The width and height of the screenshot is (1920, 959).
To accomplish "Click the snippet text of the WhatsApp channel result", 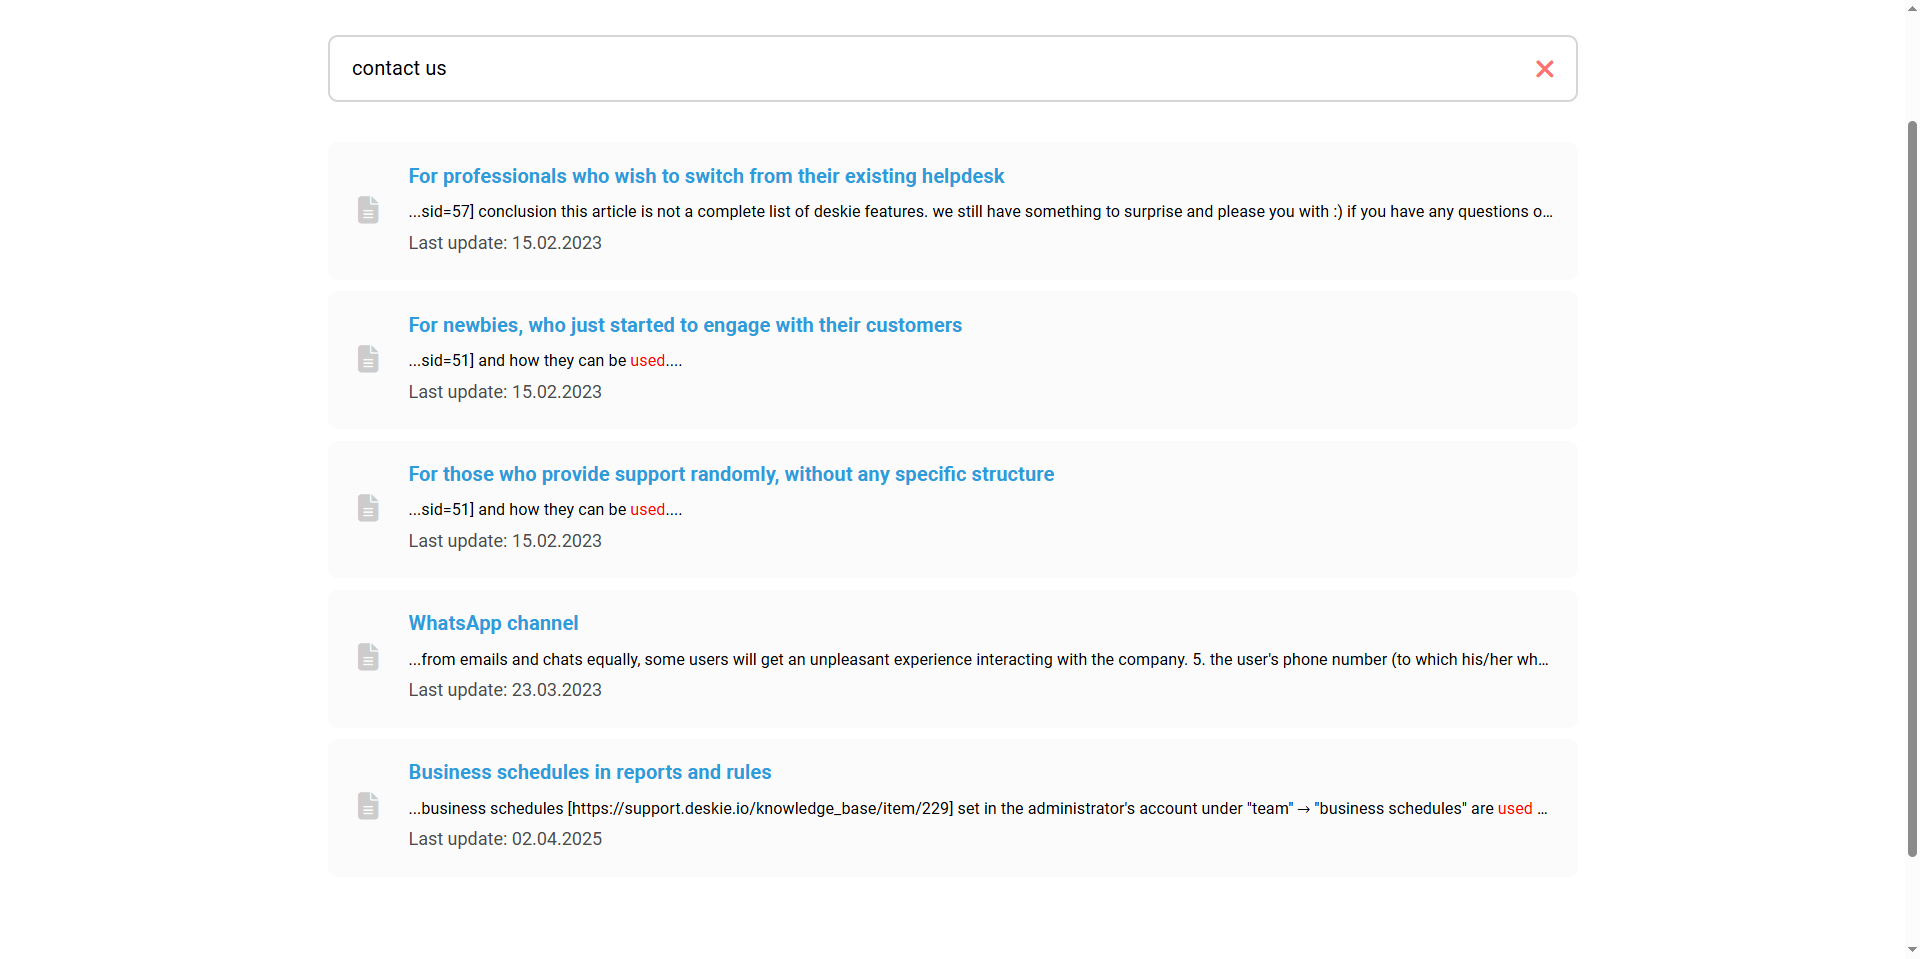I will 978,659.
